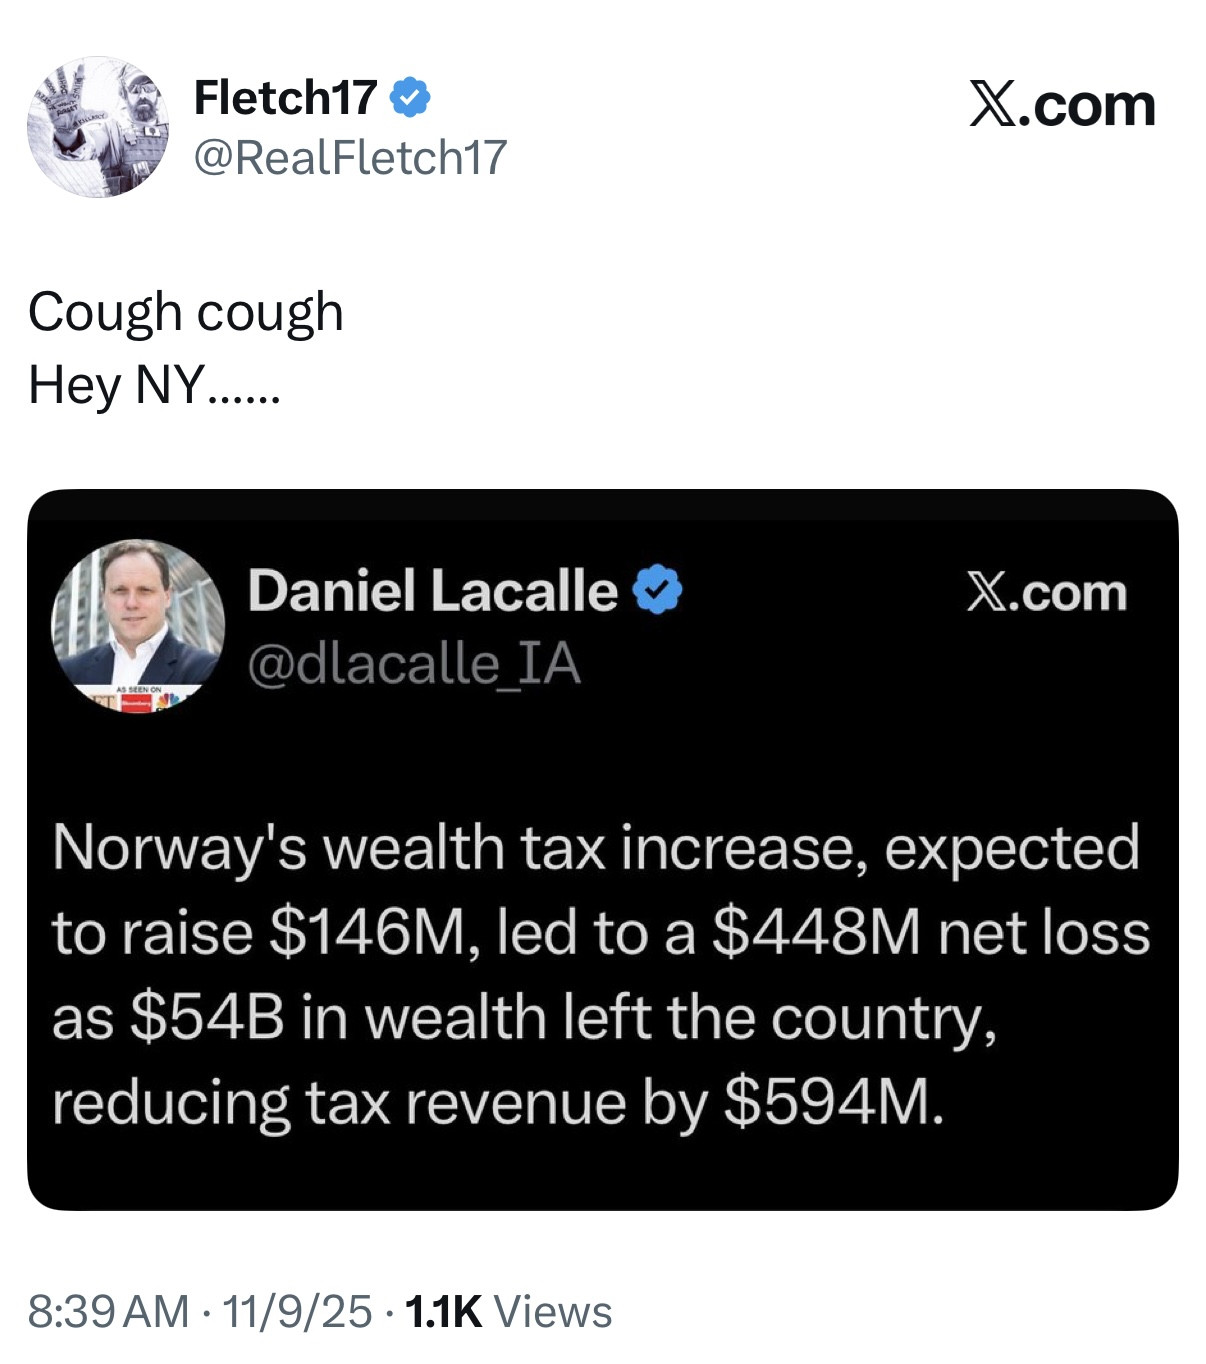This screenshot has width=1206, height=1364.
Task: Click the @RealFletch17 handle
Action: (350, 157)
